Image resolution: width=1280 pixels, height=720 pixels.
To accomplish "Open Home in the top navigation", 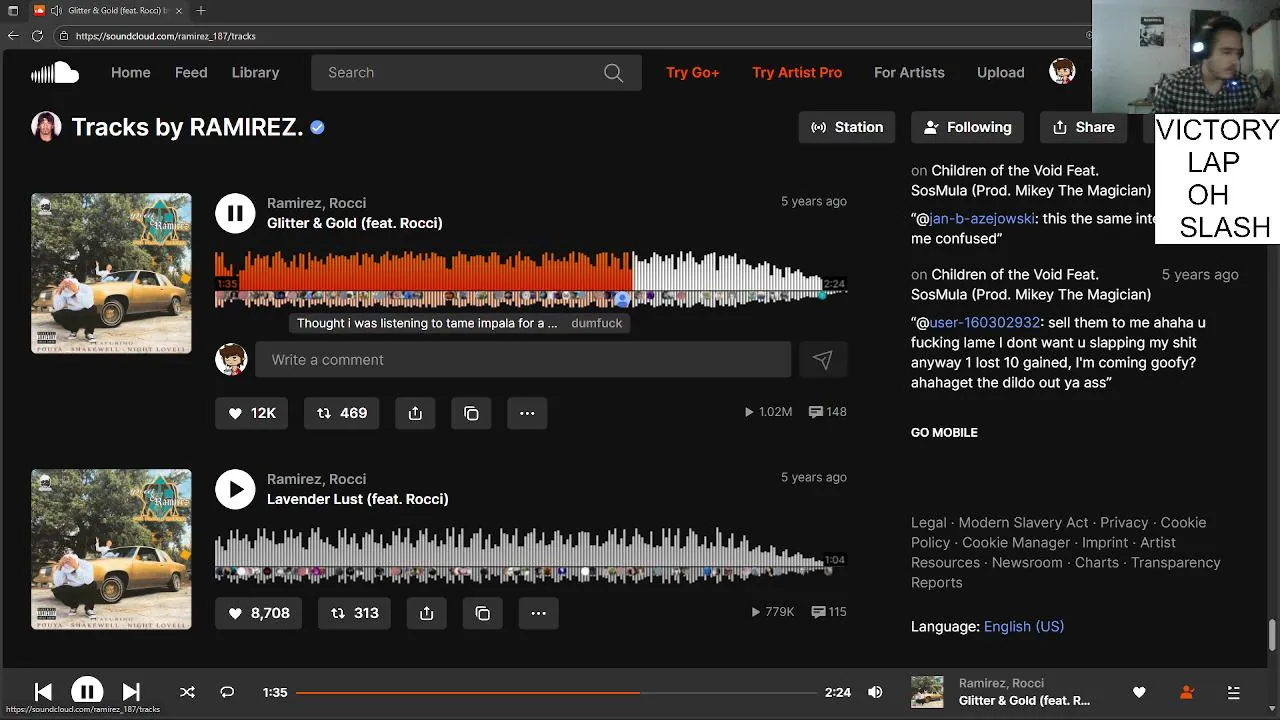I will coord(131,73).
